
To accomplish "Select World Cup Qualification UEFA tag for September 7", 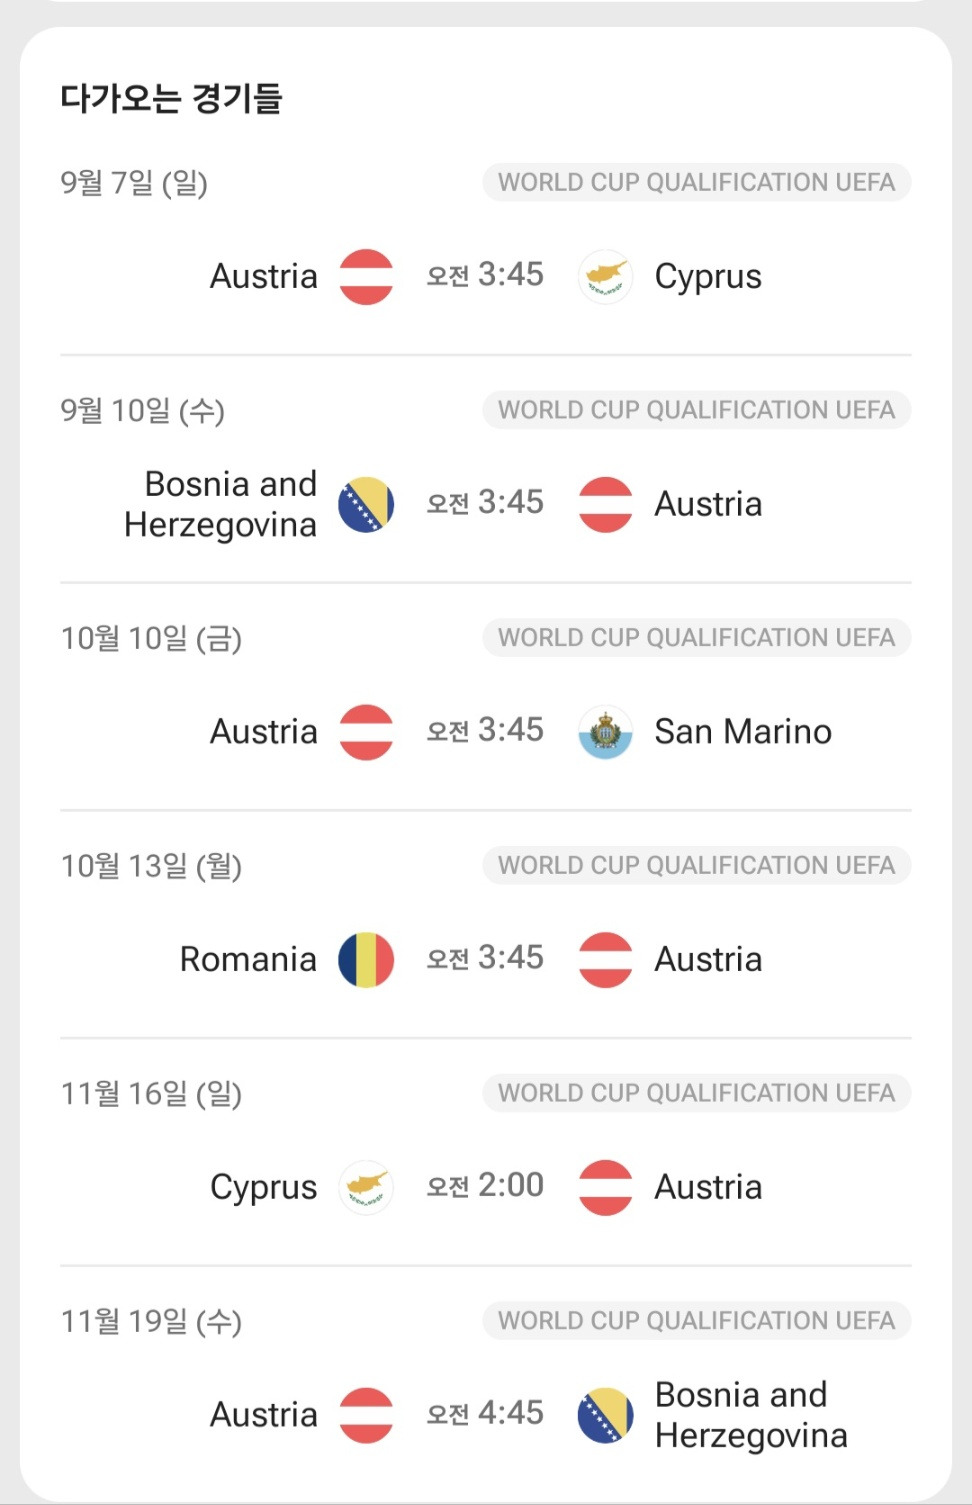I will [697, 182].
